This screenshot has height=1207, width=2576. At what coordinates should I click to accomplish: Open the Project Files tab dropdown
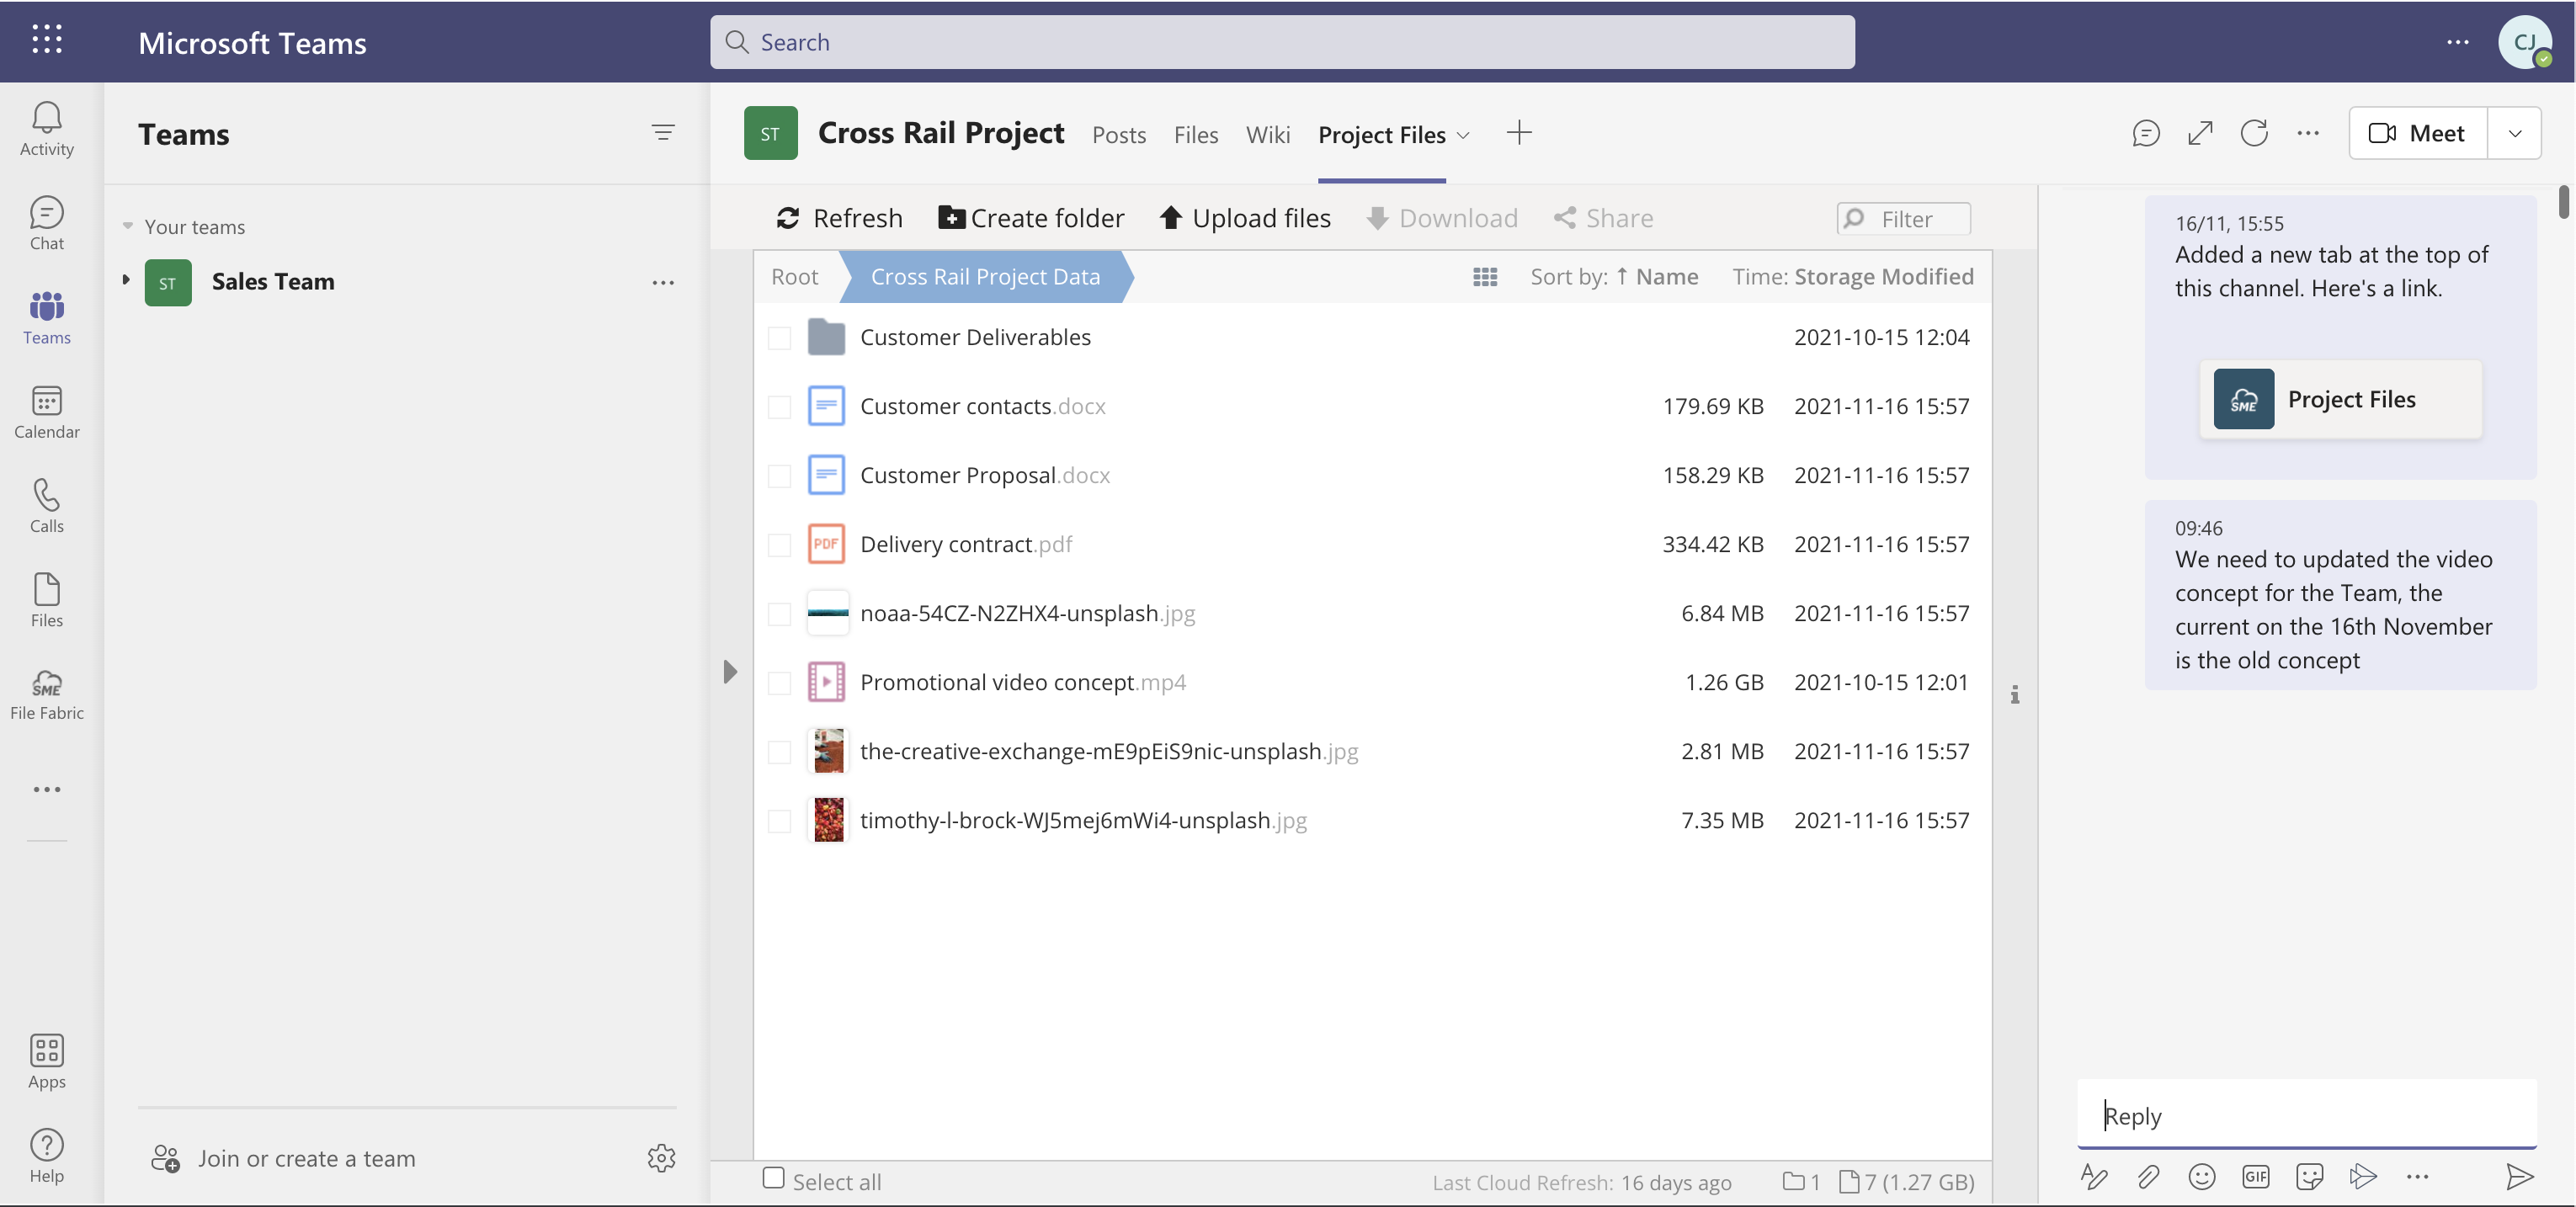1464,135
